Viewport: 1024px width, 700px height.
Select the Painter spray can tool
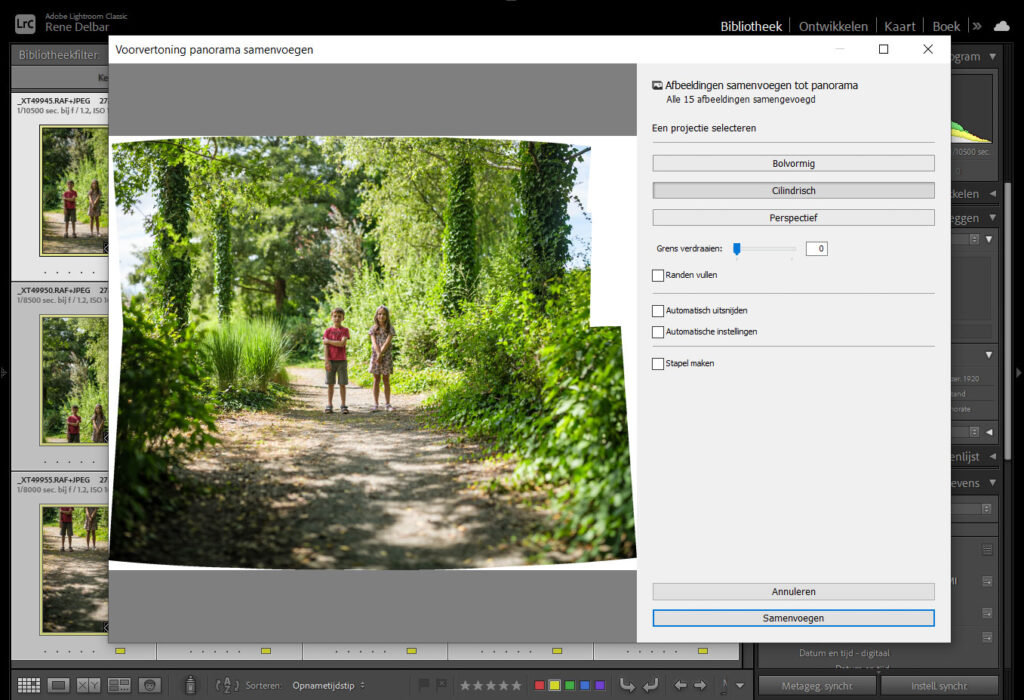pyautogui.click(x=191, y=684)
